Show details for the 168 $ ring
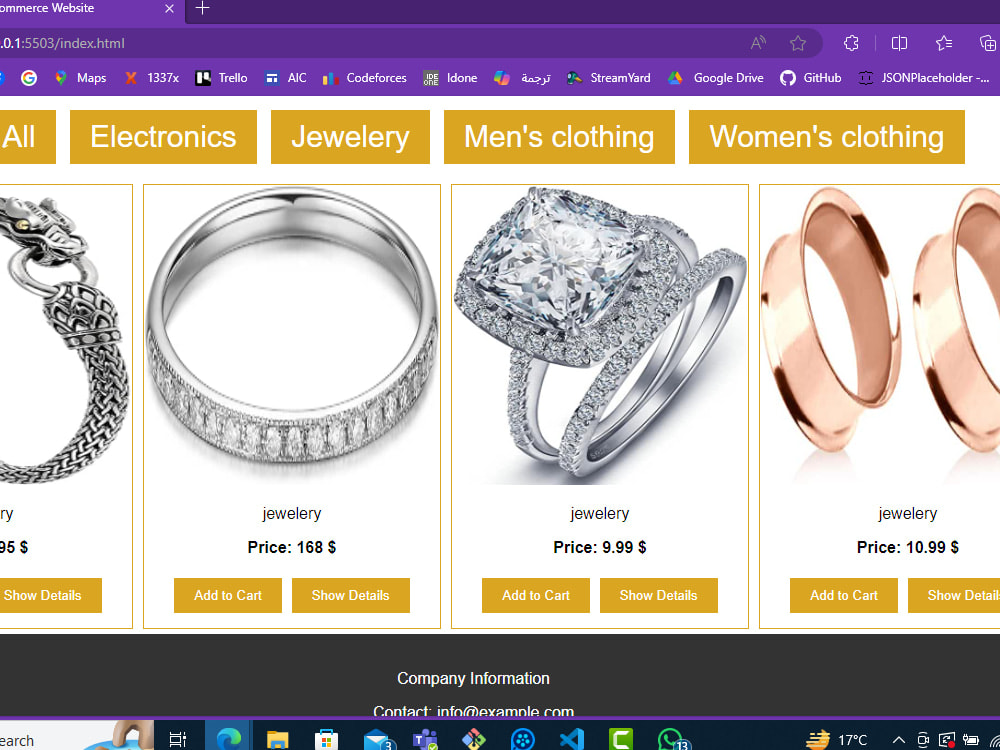 tap(351, 596)
